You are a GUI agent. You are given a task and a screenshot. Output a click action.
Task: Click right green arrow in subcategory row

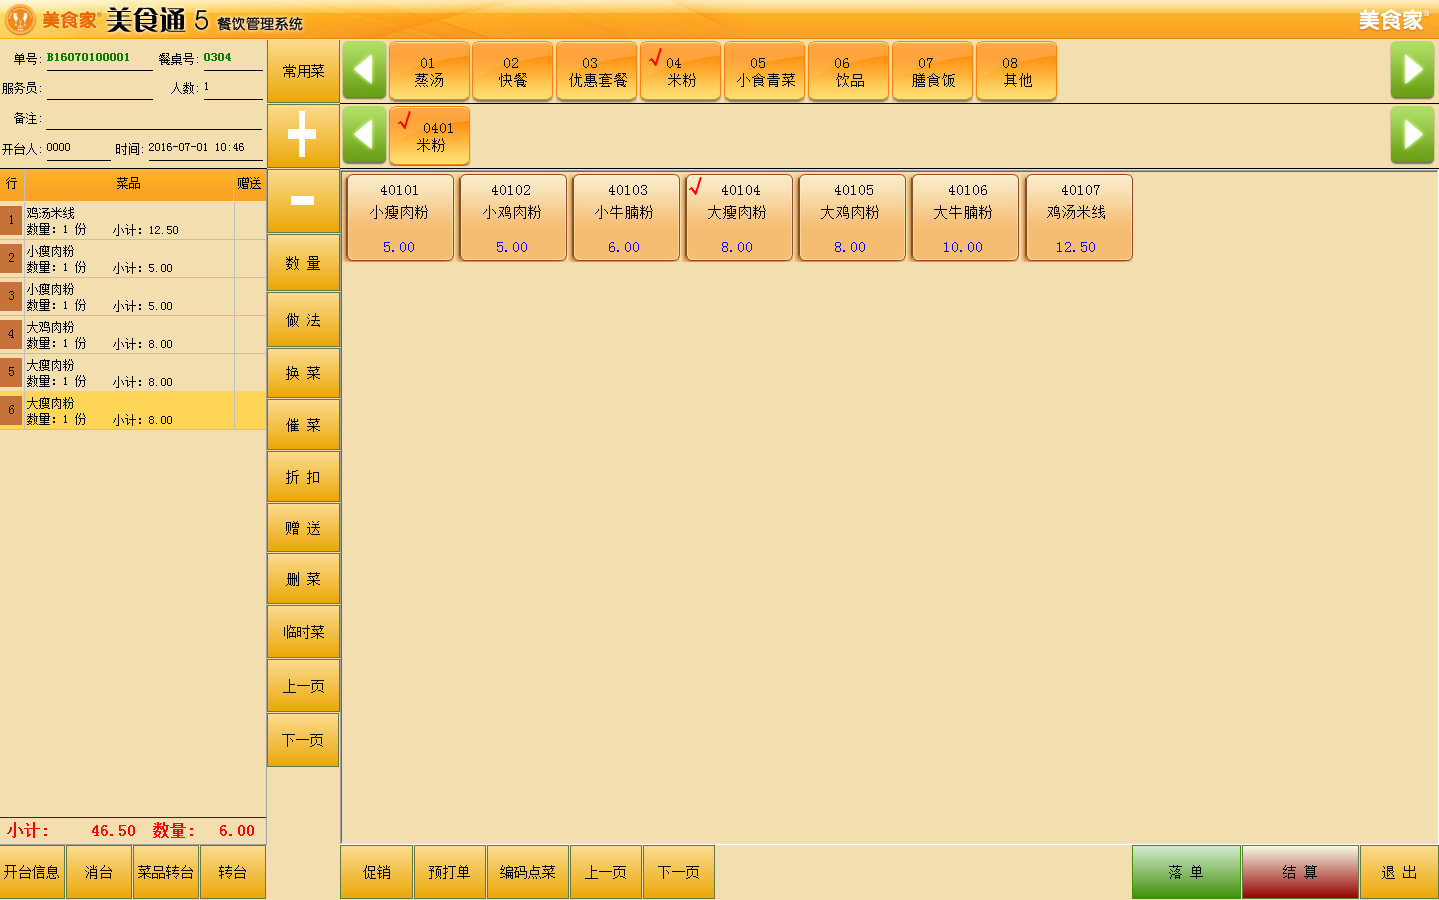(x=1412, y=135)
